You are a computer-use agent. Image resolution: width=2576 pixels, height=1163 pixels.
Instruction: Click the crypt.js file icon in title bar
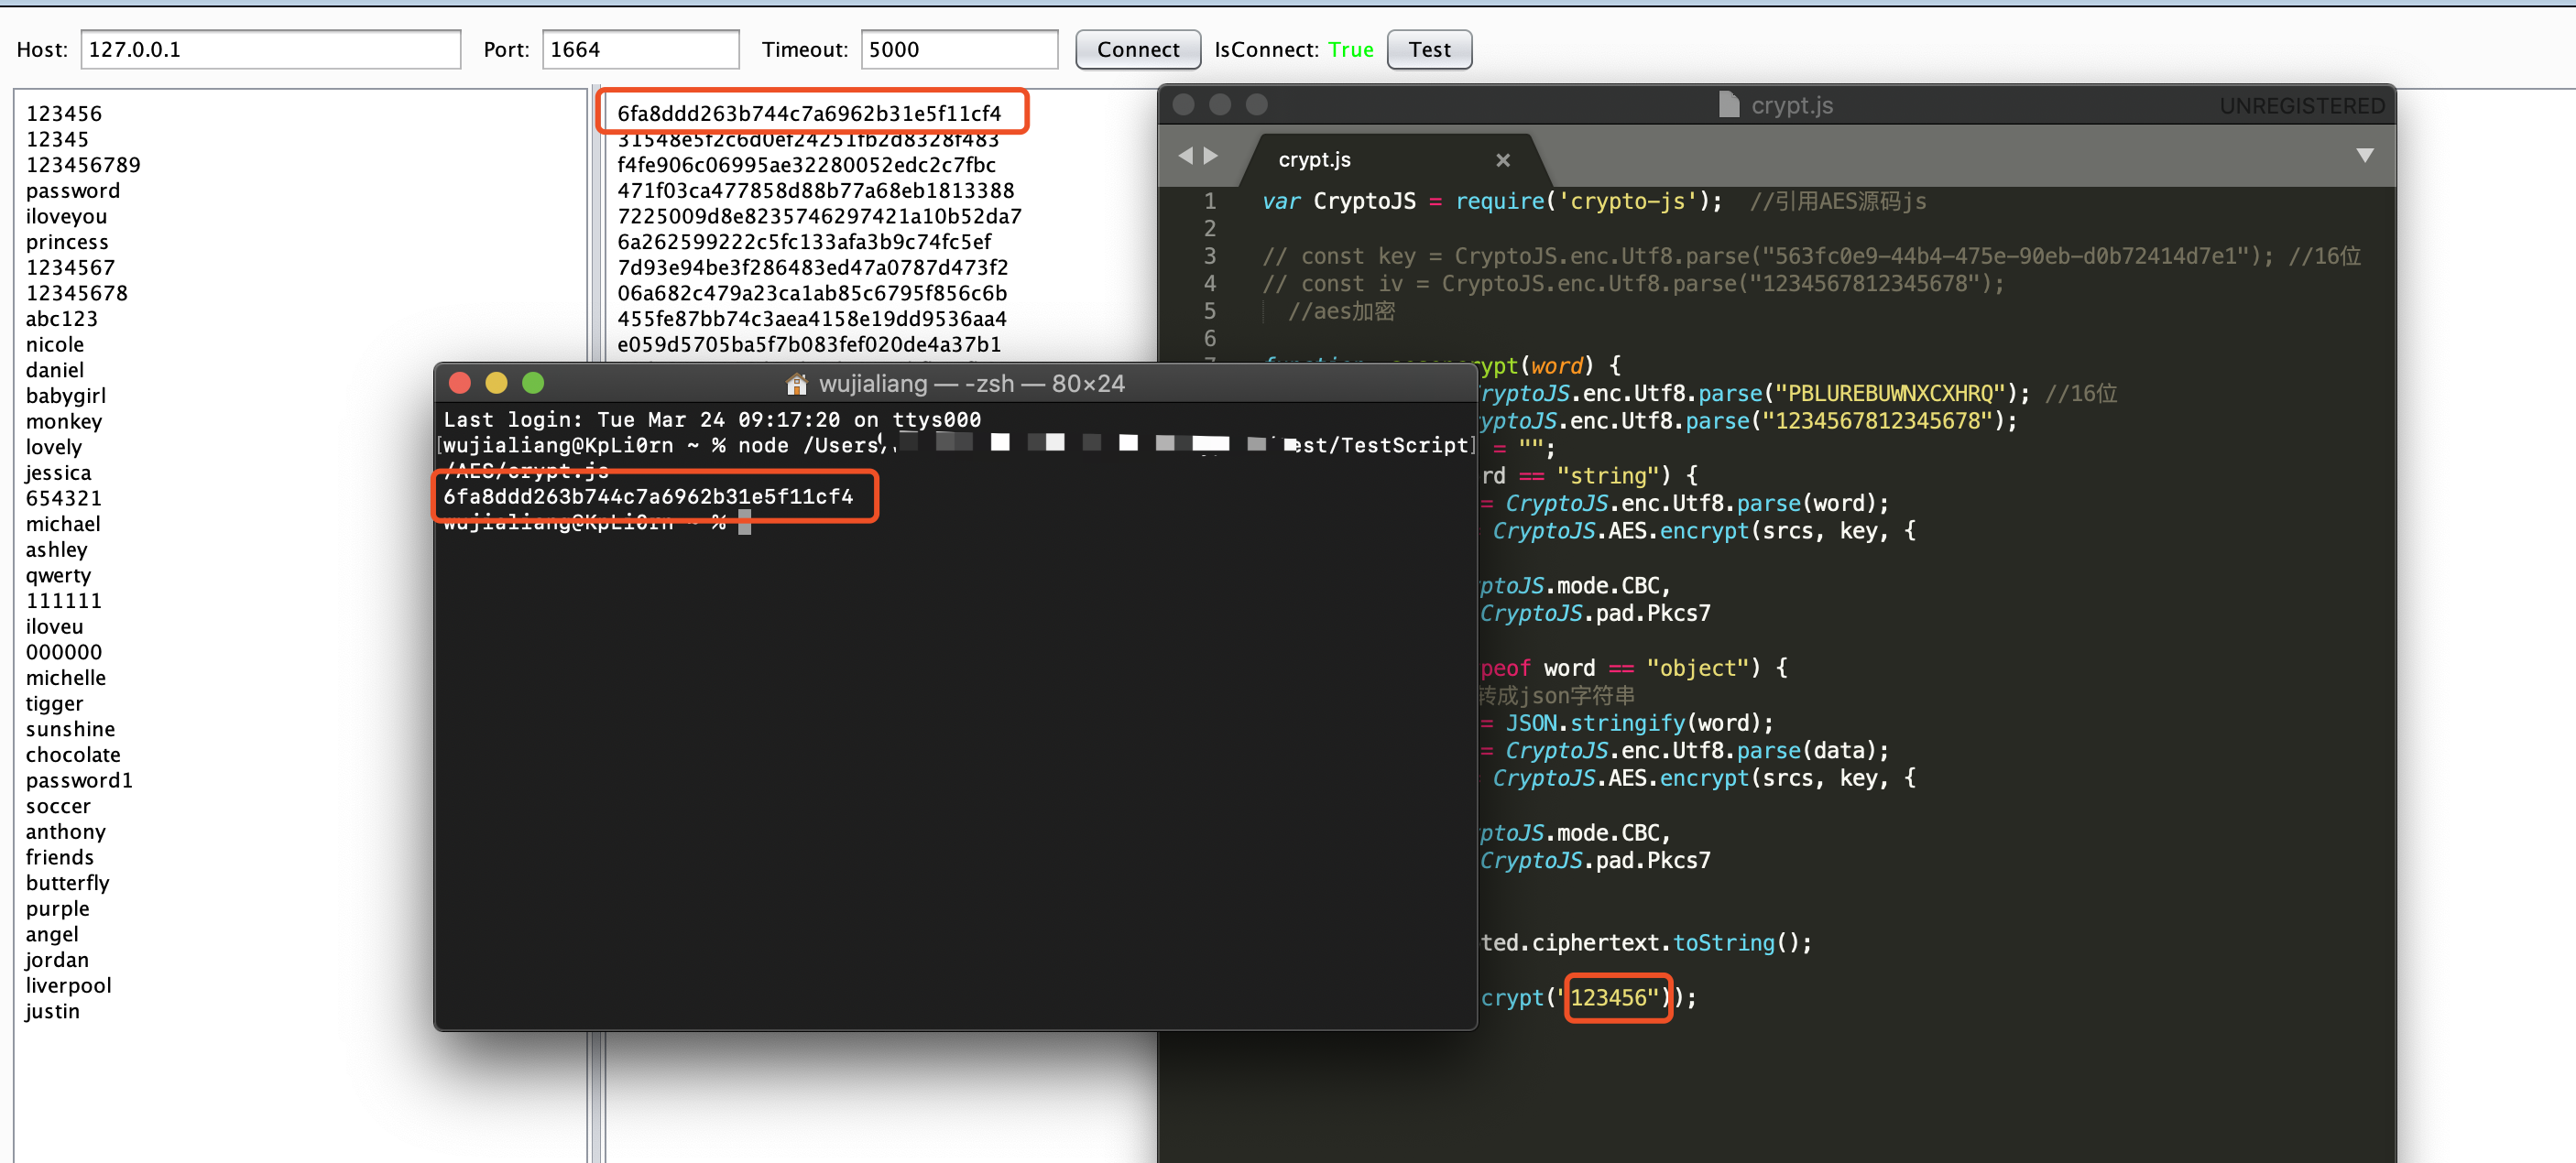[1728, 105]
